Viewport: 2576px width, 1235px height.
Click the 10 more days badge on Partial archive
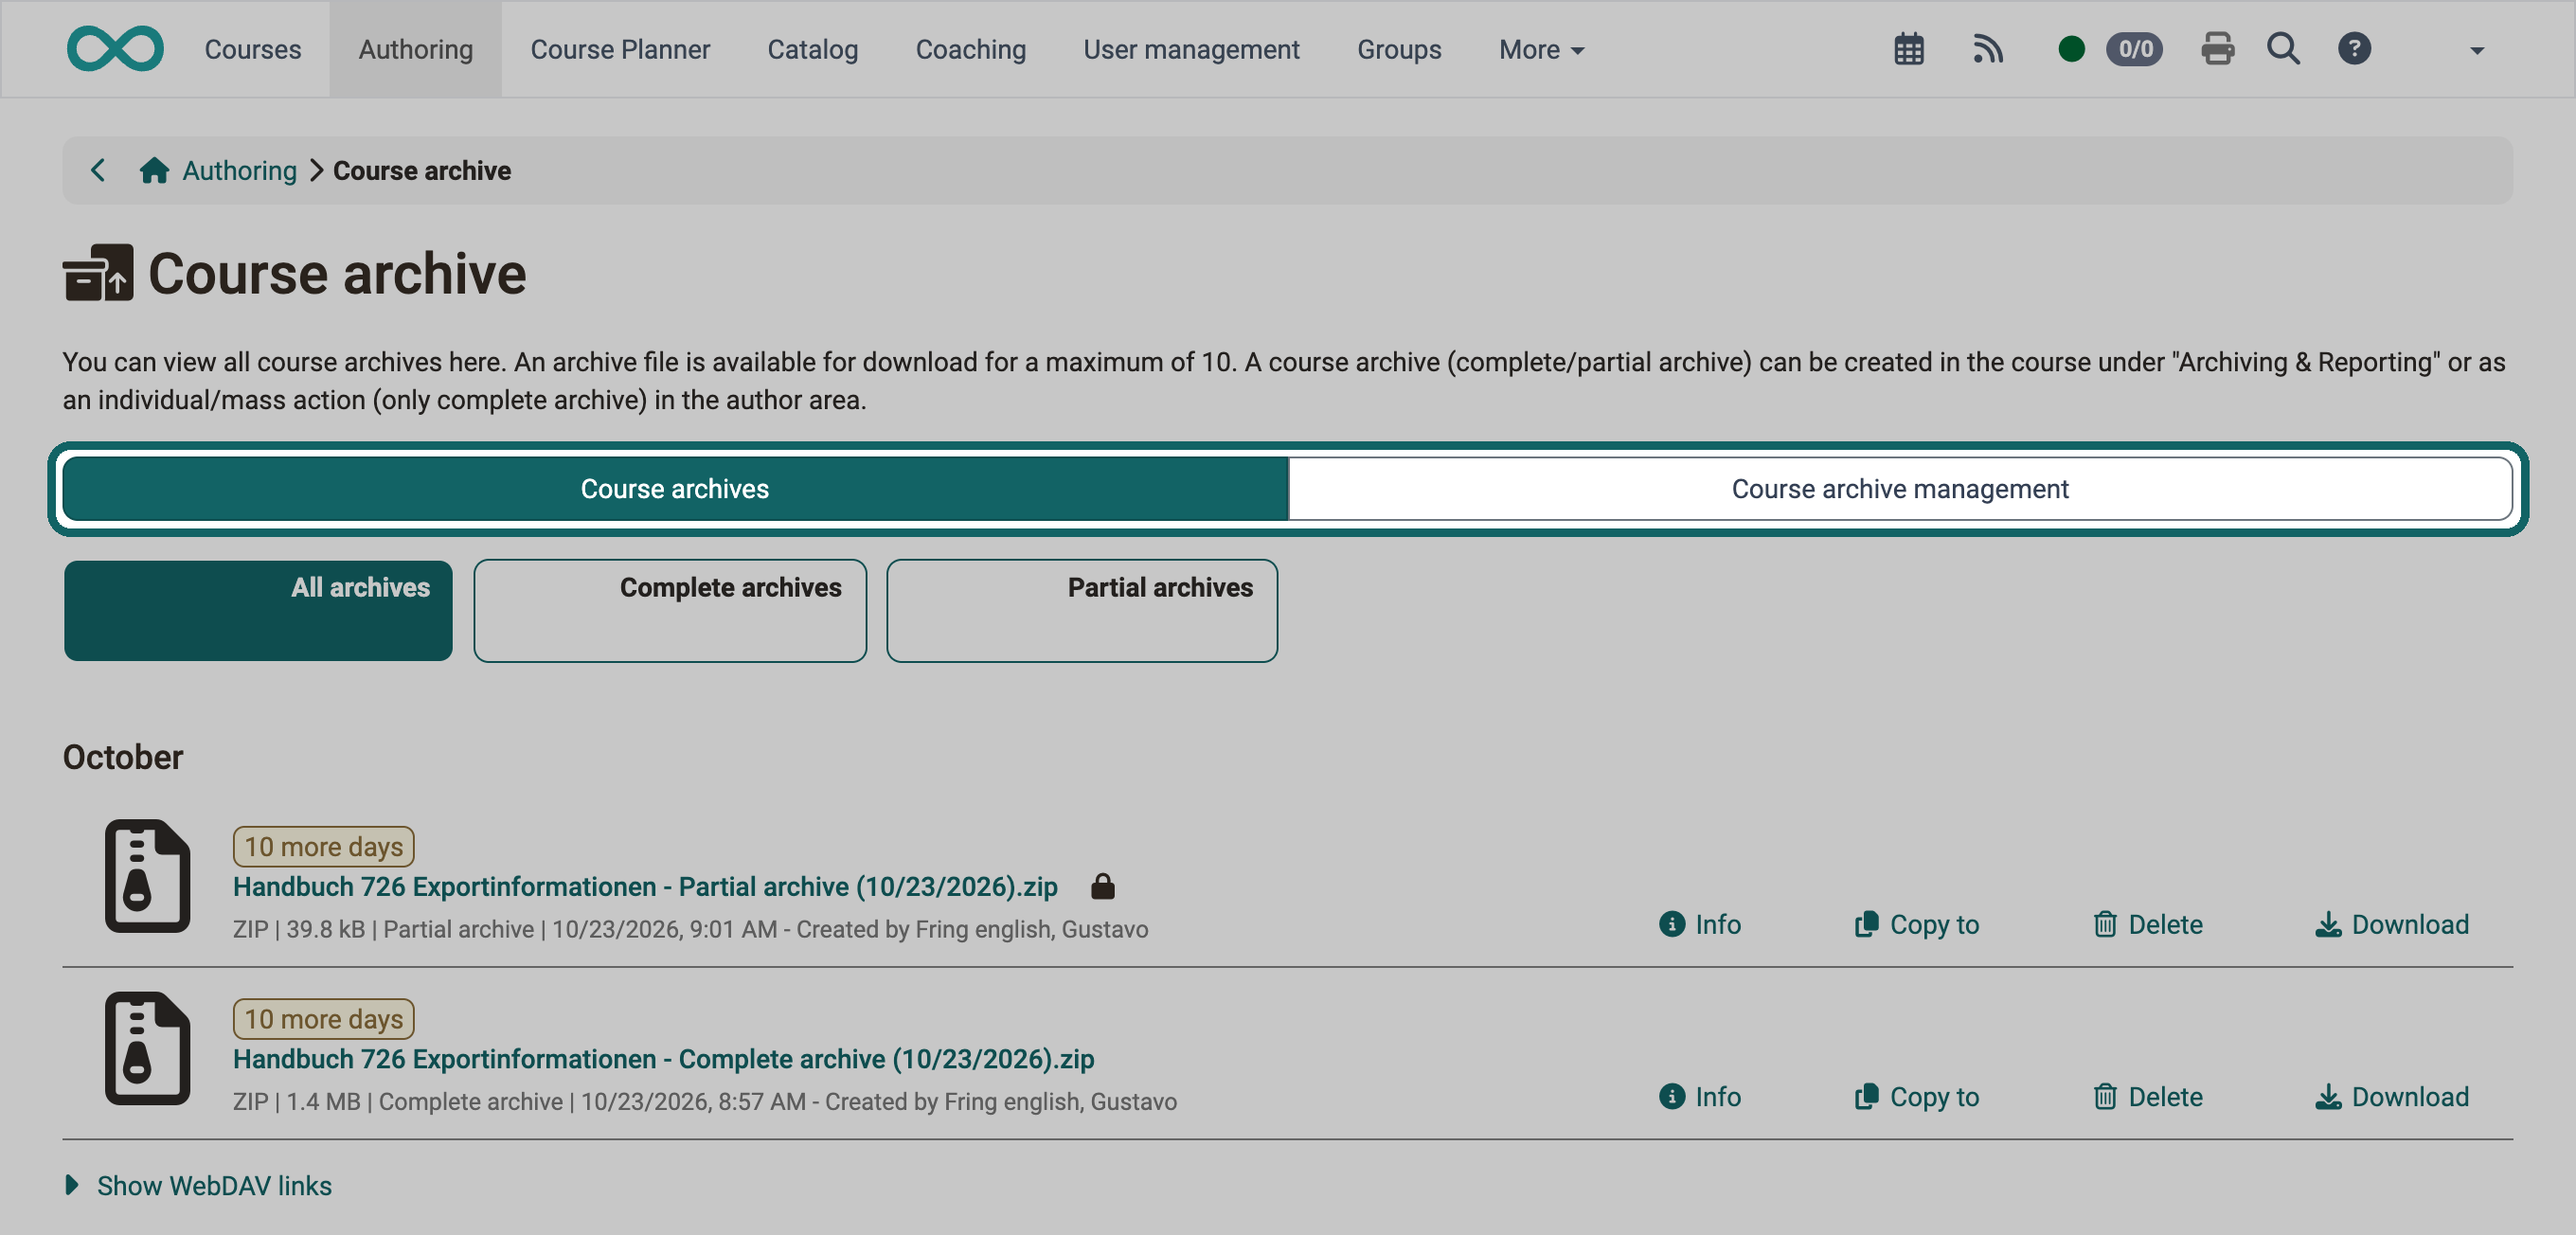pyautogui.click(x=323, y=846)
